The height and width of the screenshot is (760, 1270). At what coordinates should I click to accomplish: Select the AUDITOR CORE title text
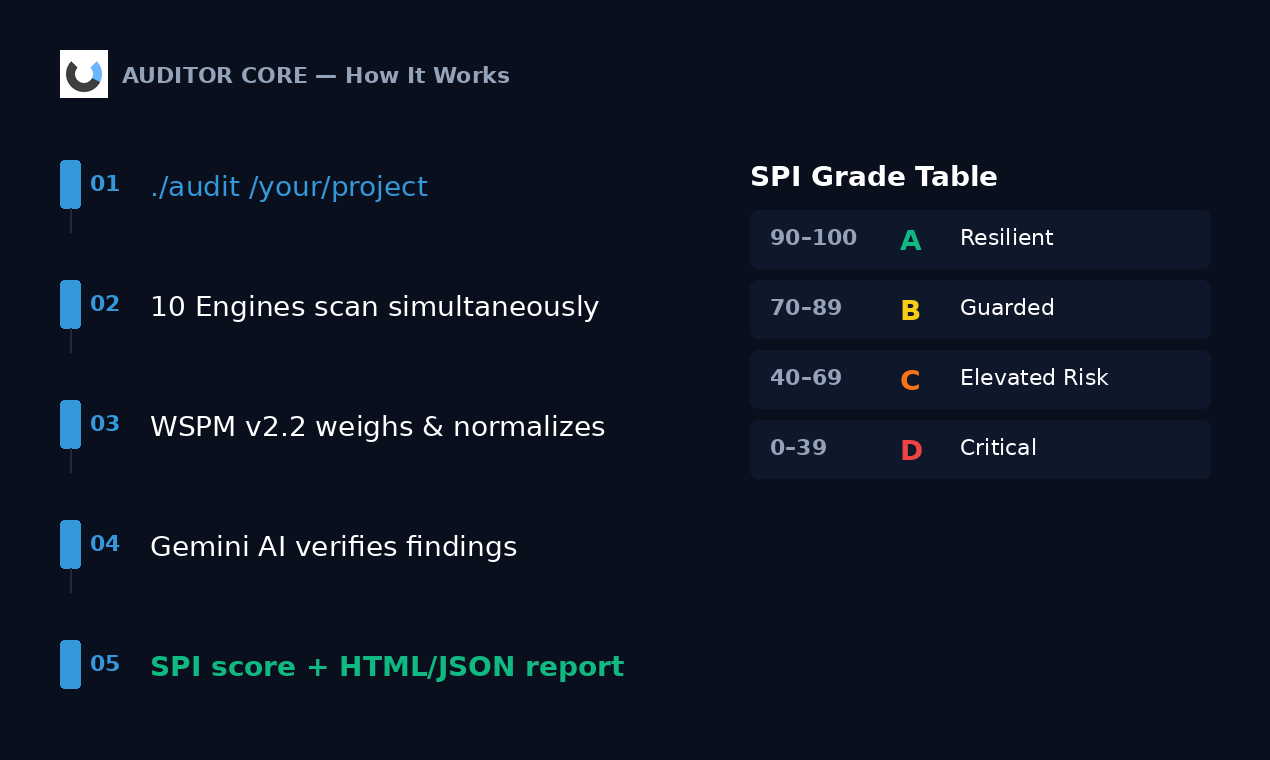point(316,75)
